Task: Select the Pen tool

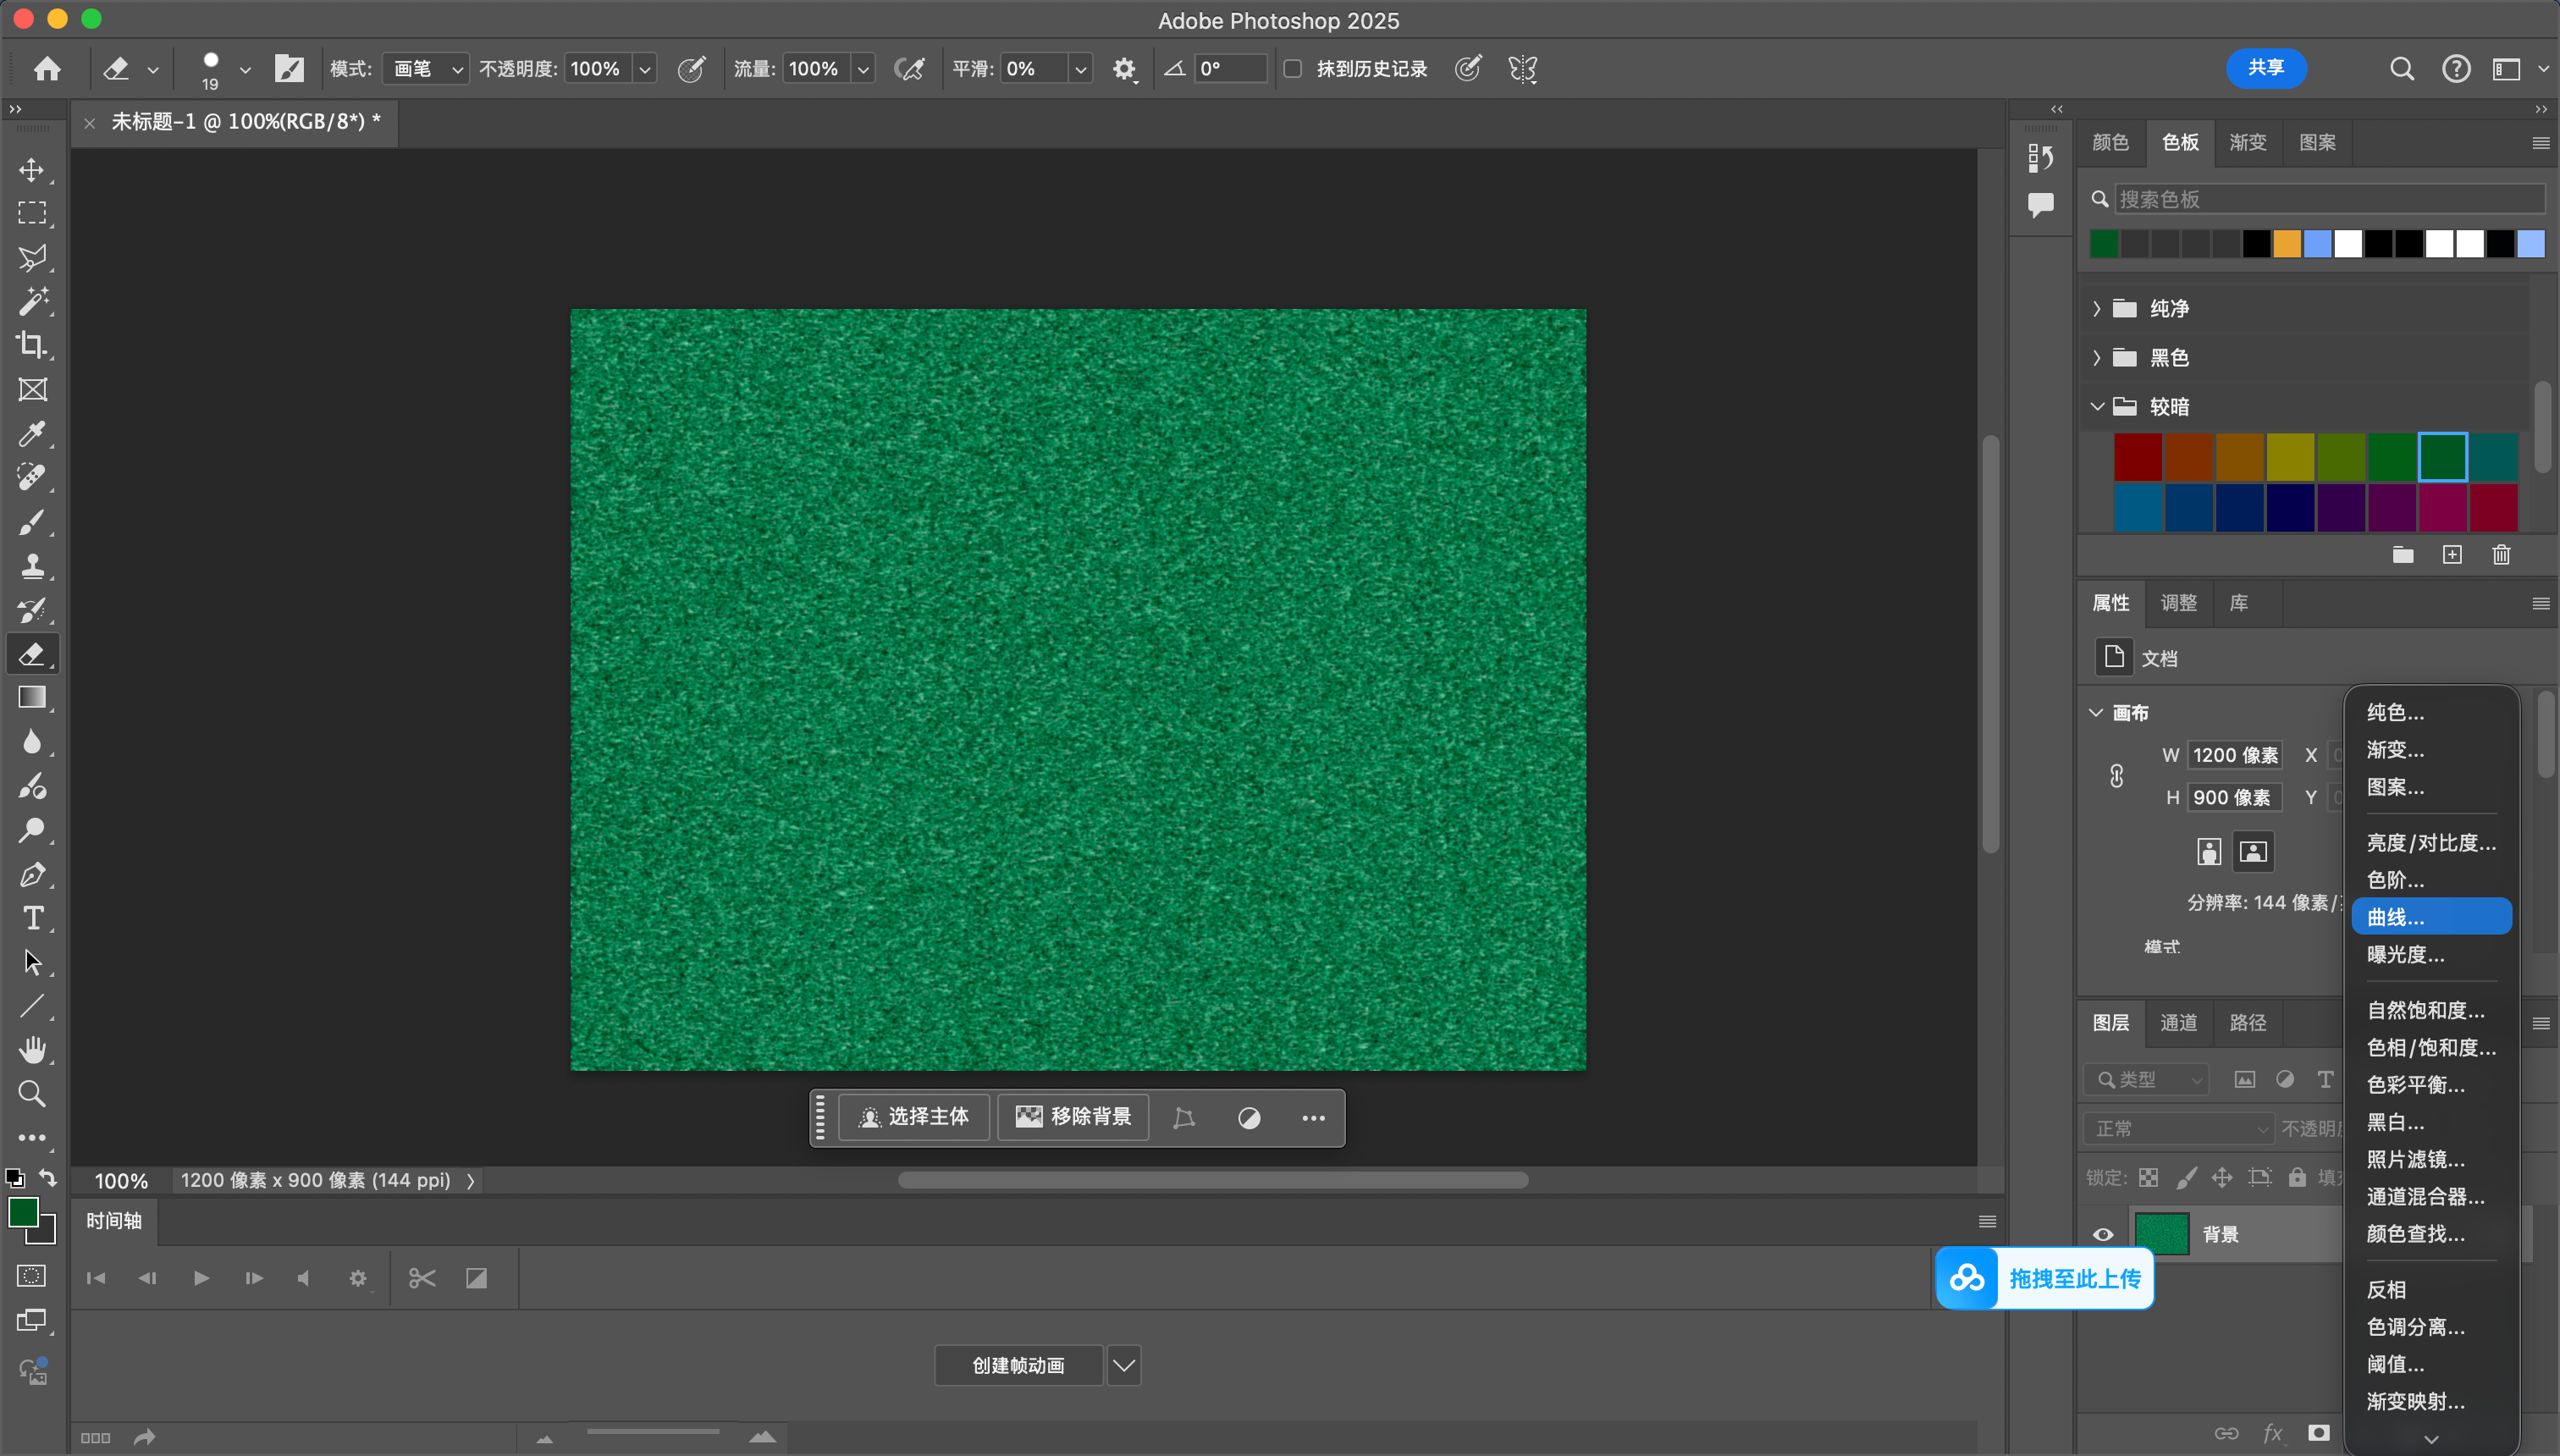Action: [32, 874]
